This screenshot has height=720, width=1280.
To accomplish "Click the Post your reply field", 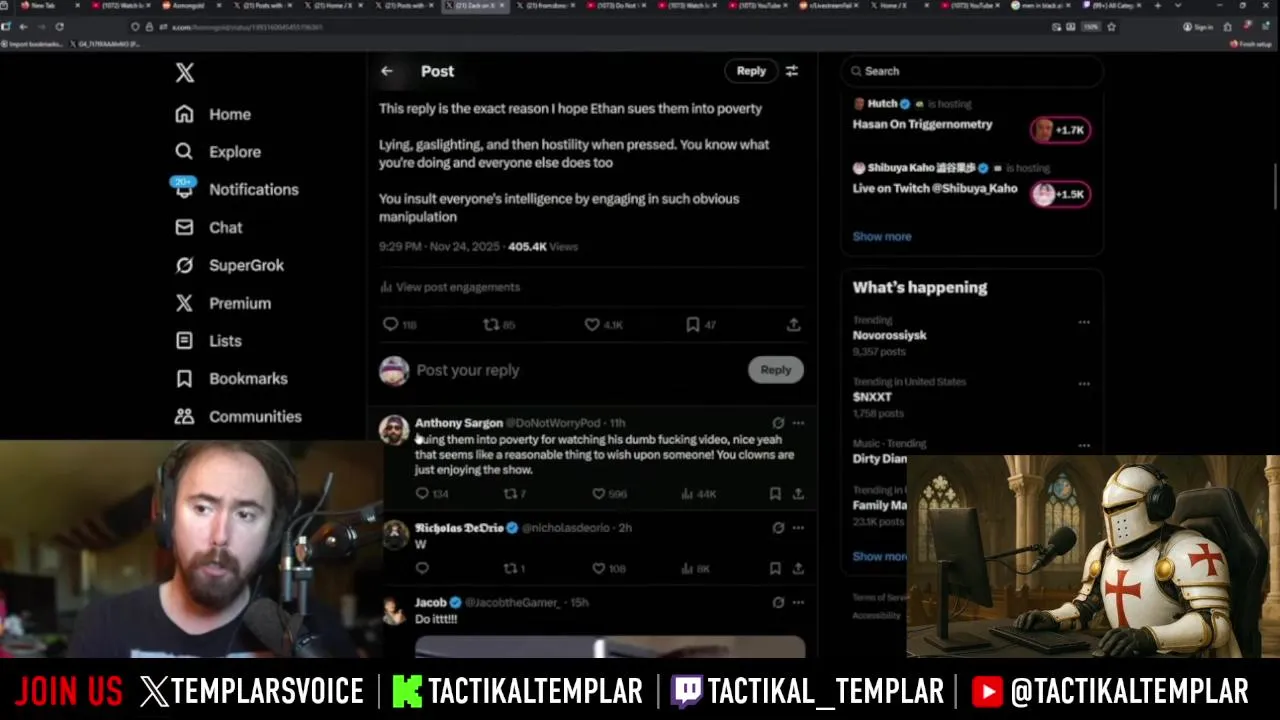I will [x=575, y=370].
